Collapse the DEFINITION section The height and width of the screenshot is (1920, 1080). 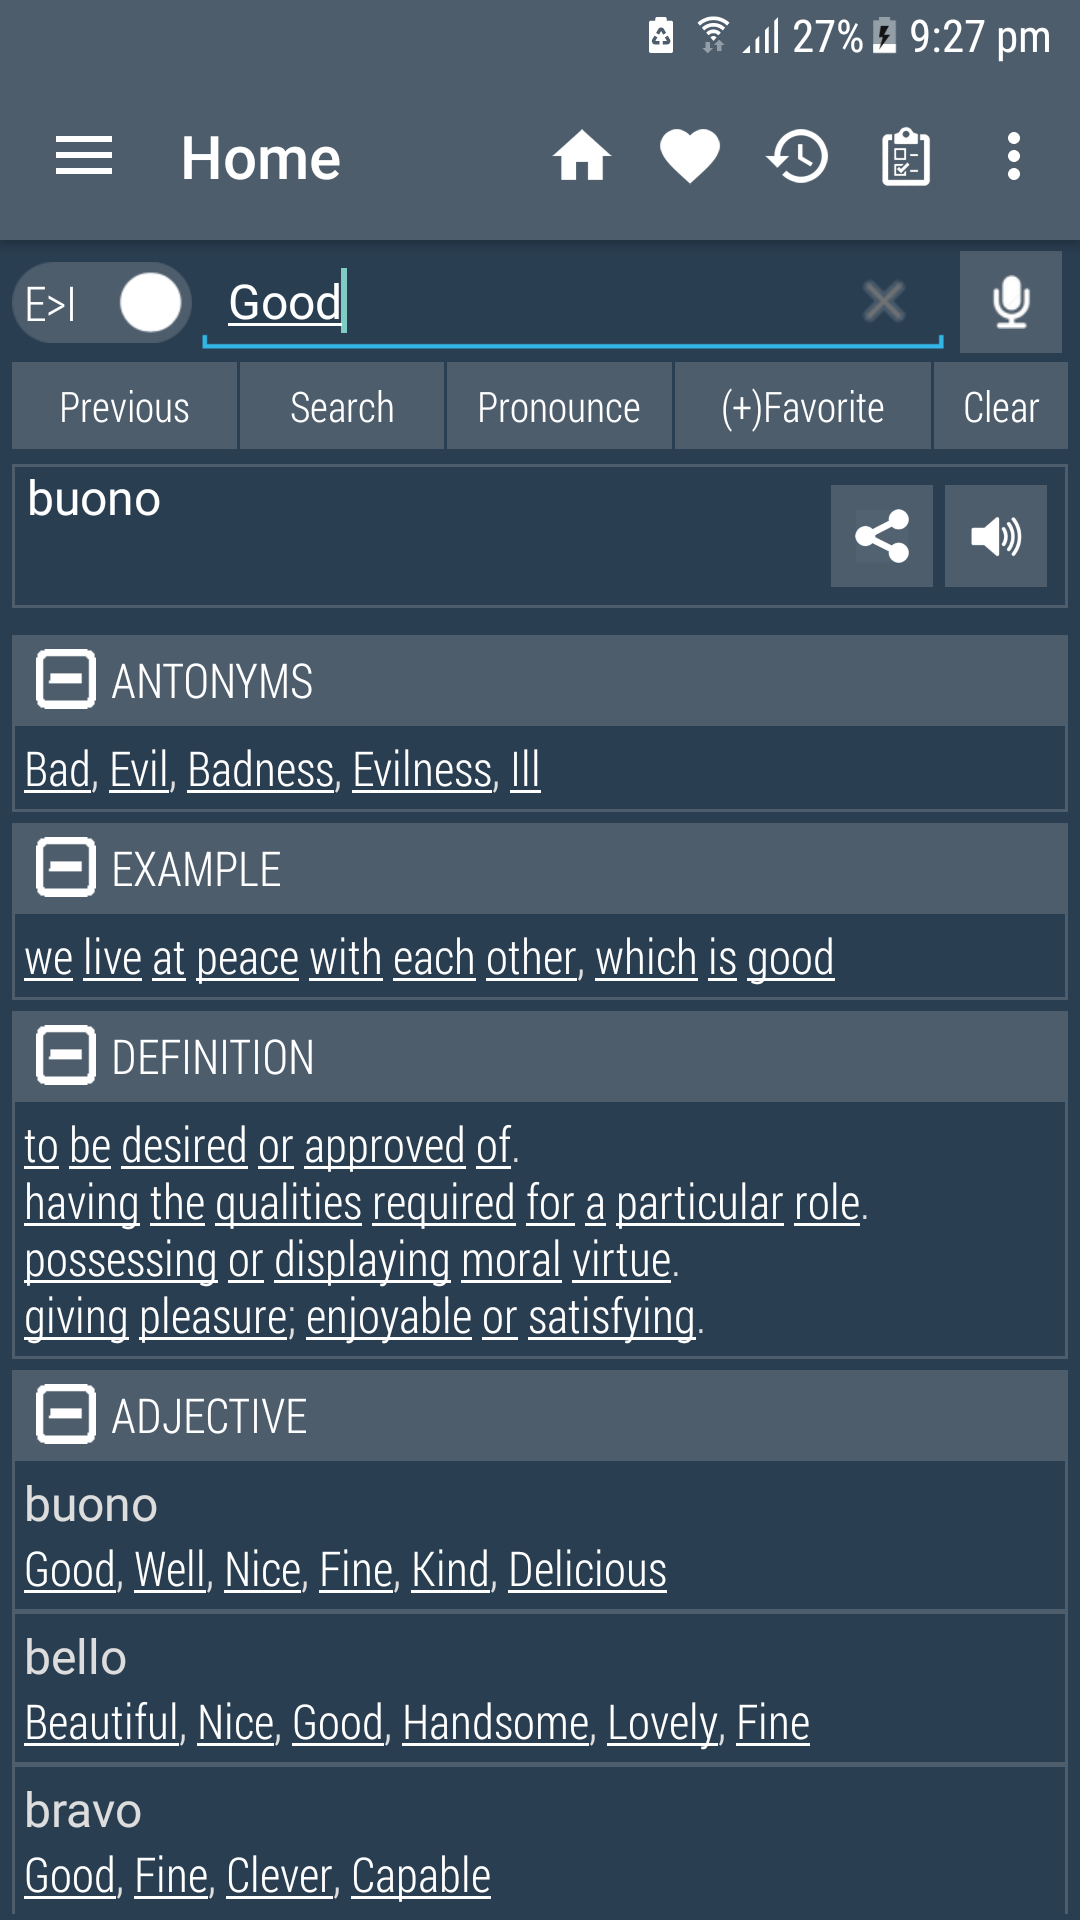click(x=66, y=1056)
